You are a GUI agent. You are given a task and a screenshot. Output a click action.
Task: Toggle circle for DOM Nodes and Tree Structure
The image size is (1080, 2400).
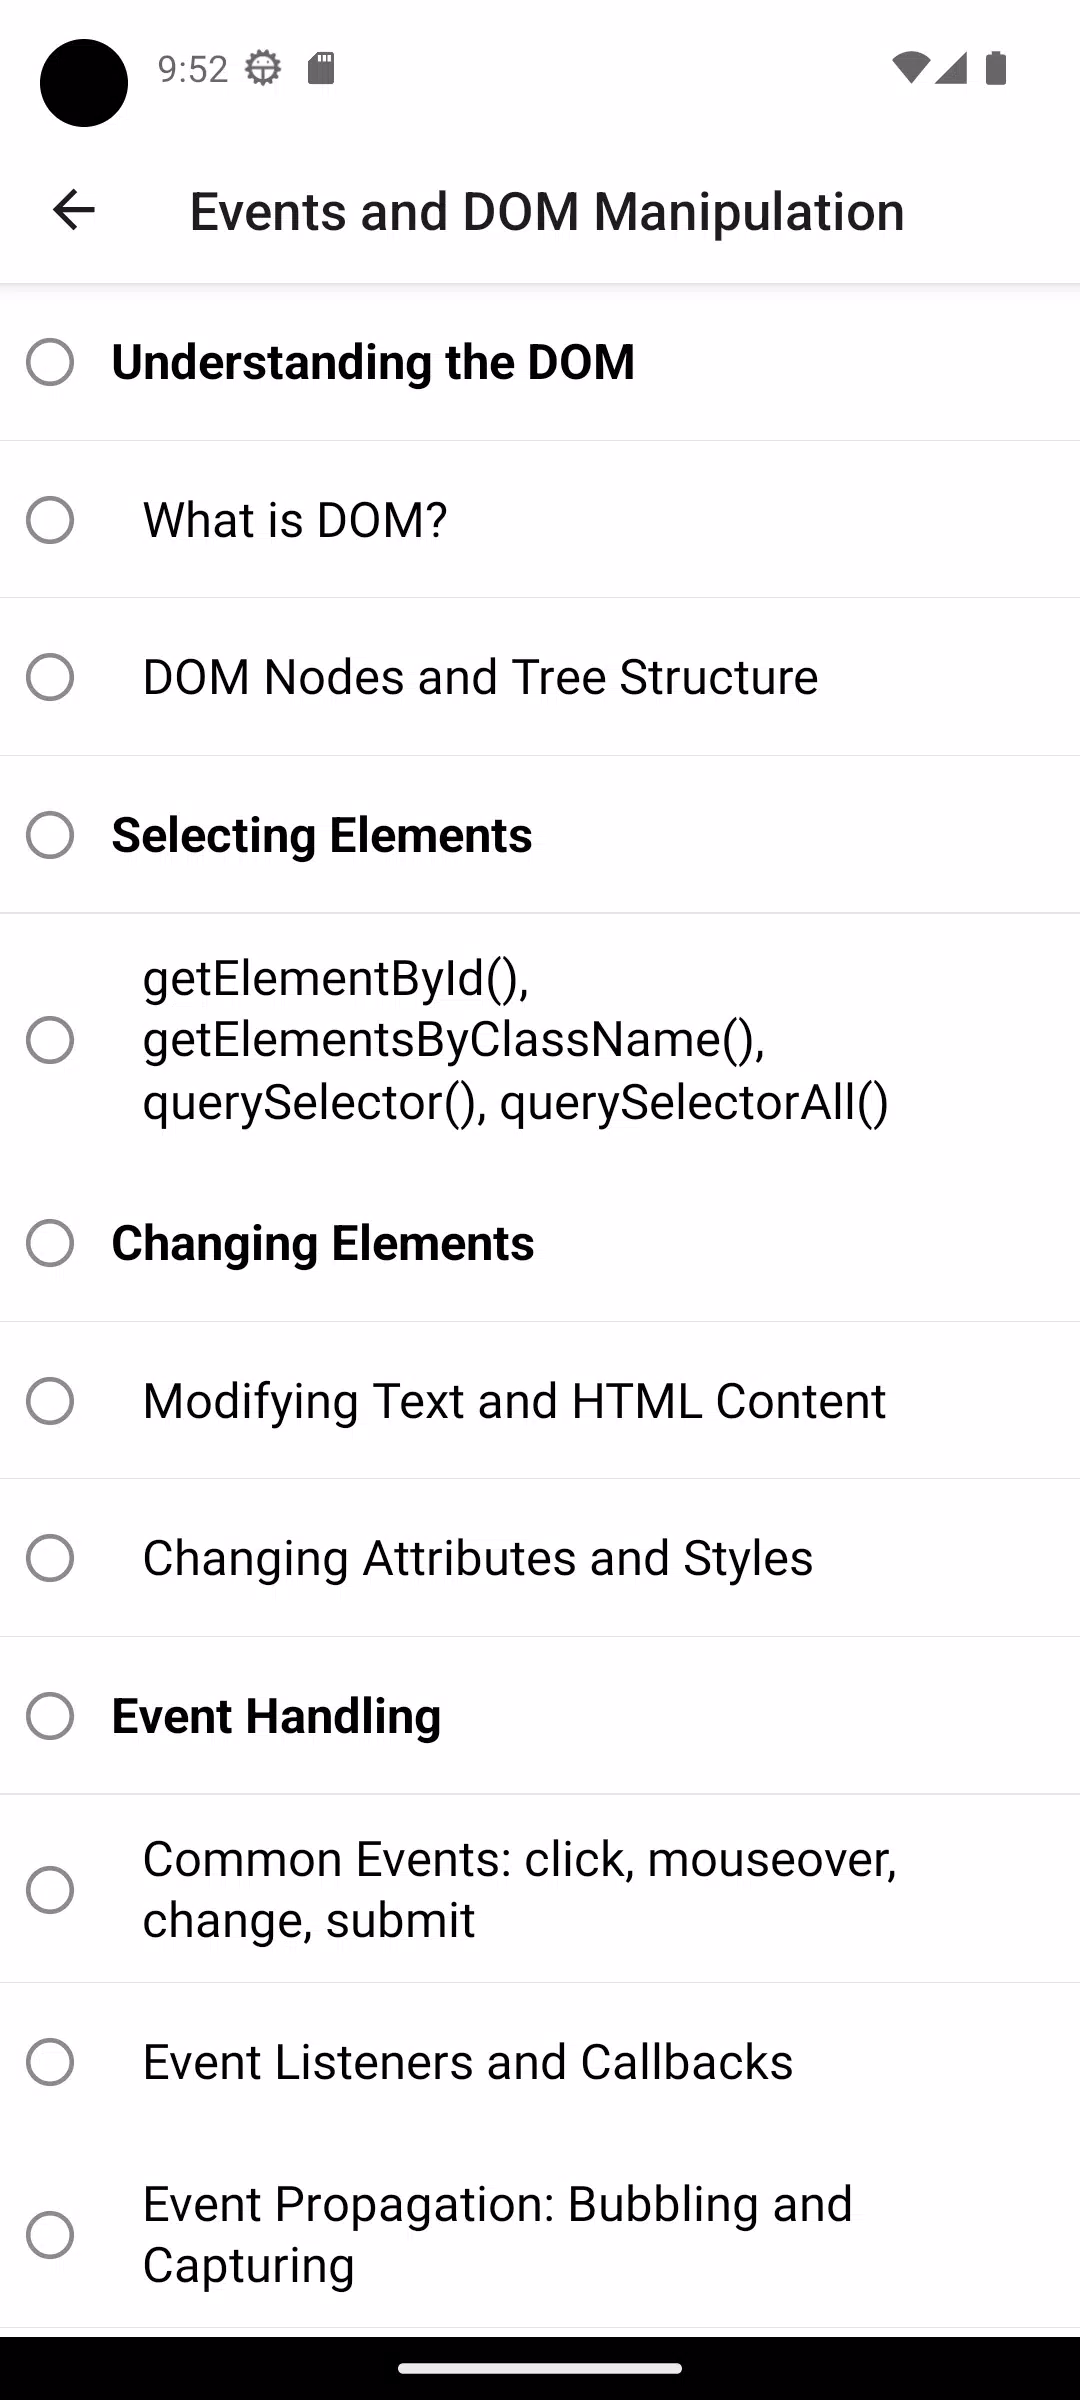(50, 677)
